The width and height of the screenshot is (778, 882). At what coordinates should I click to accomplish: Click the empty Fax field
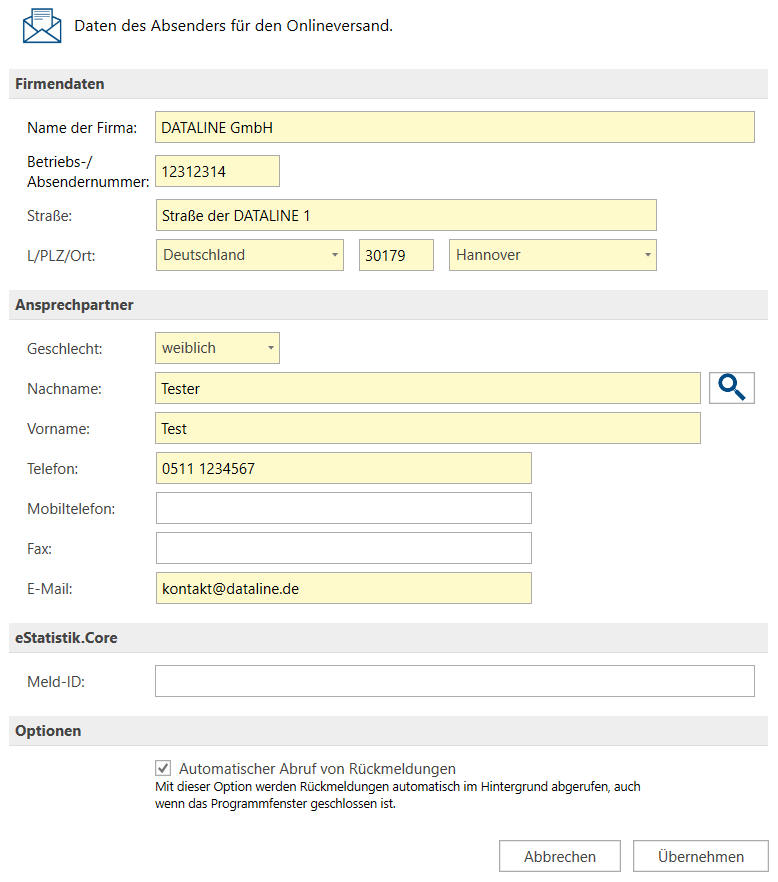coord(343,548)
